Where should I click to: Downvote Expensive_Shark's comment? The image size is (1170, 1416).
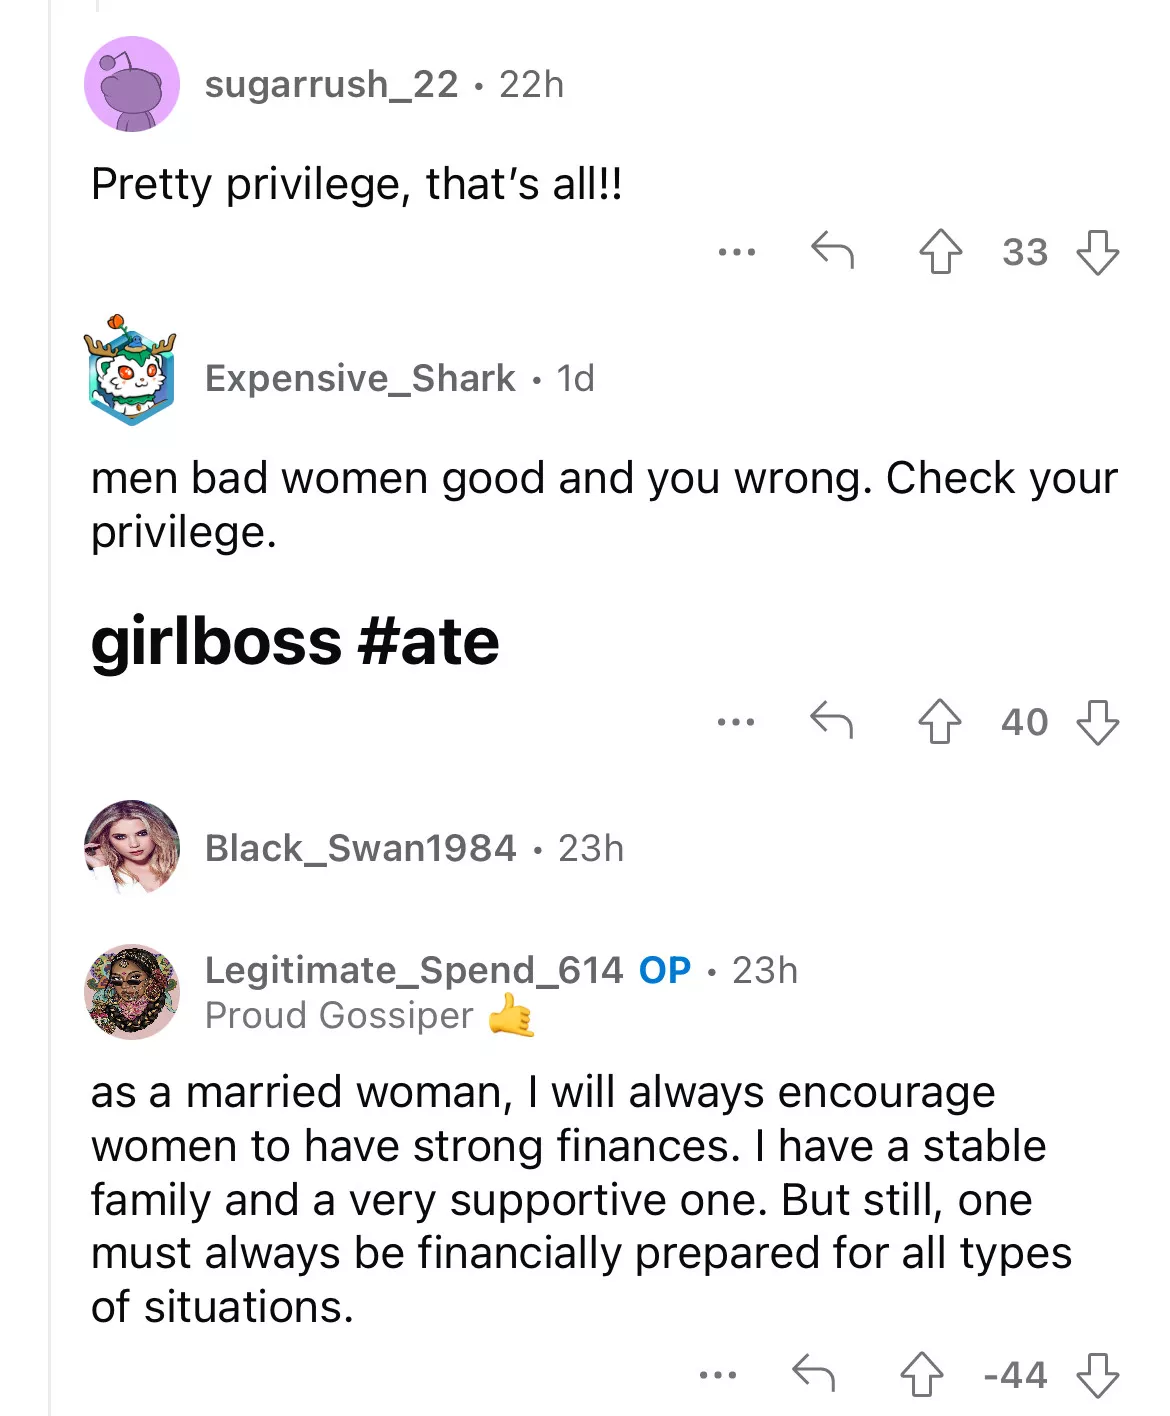pos(1097,721)
